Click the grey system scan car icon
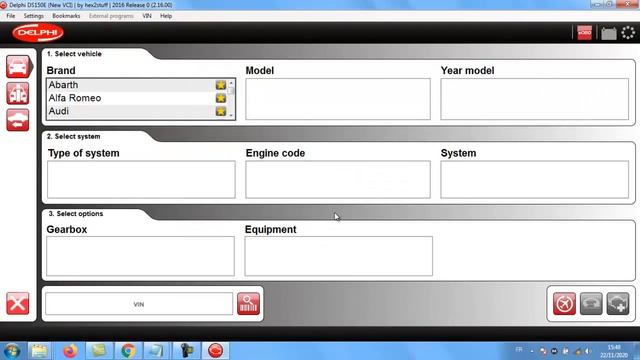 coord(591,304)
